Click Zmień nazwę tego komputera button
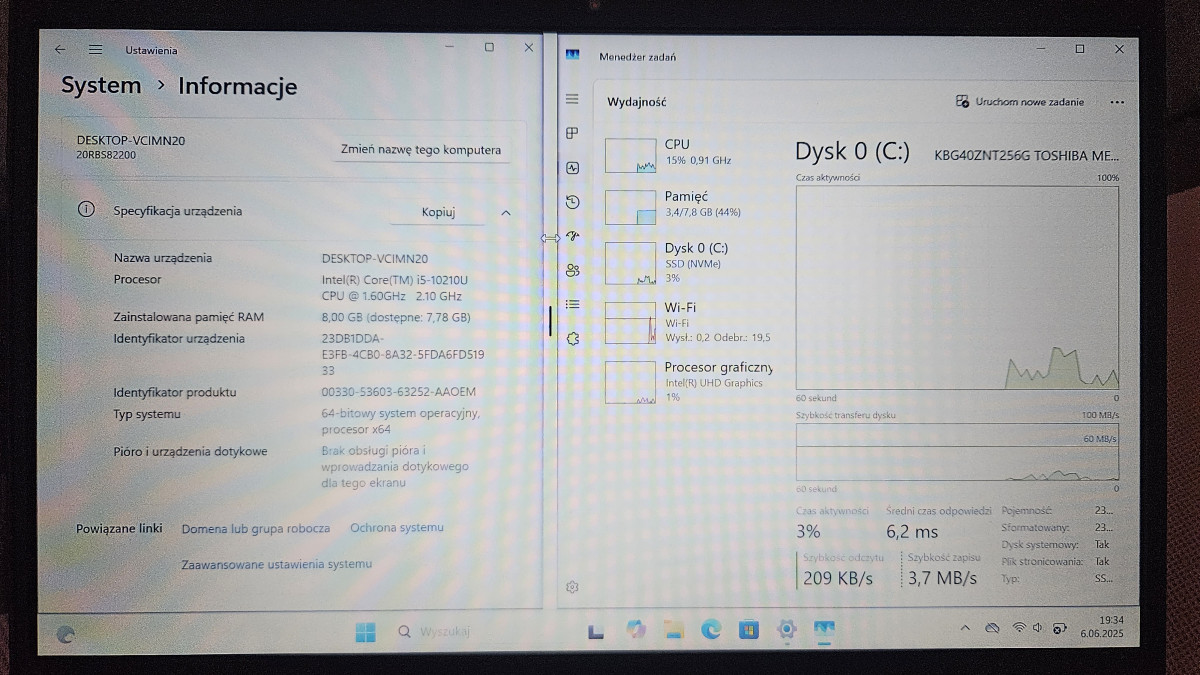The width and height of the screenshot is (1200, 675). pyautogui.click(x=420, y=150)
